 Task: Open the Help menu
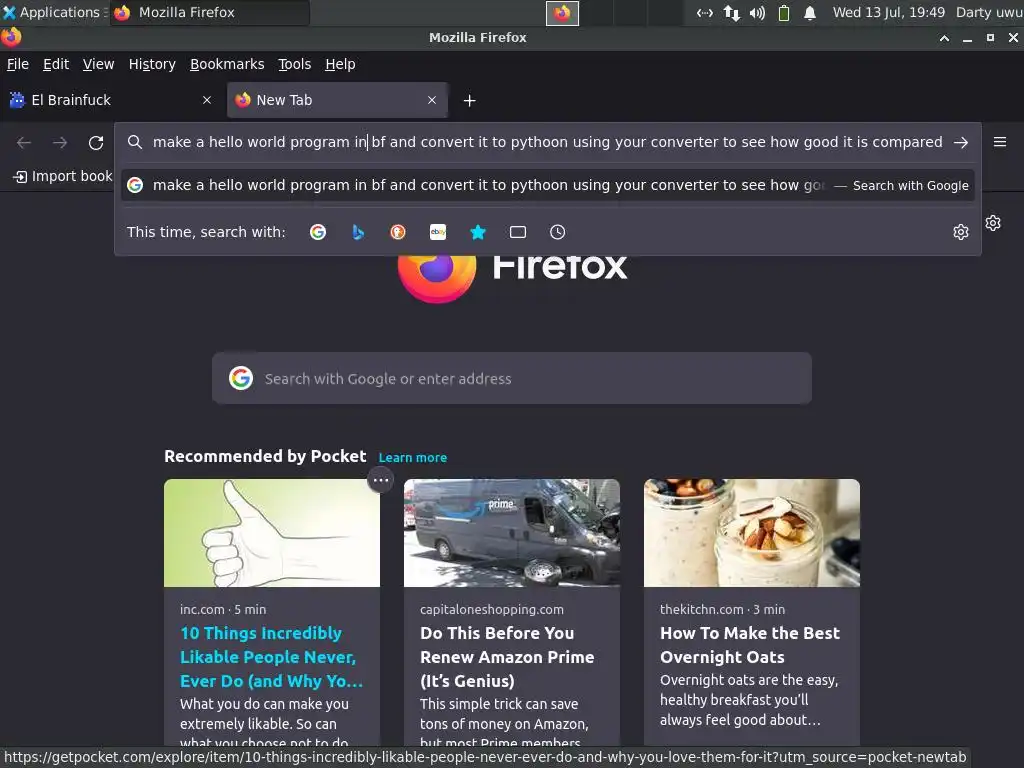[340, 64]
